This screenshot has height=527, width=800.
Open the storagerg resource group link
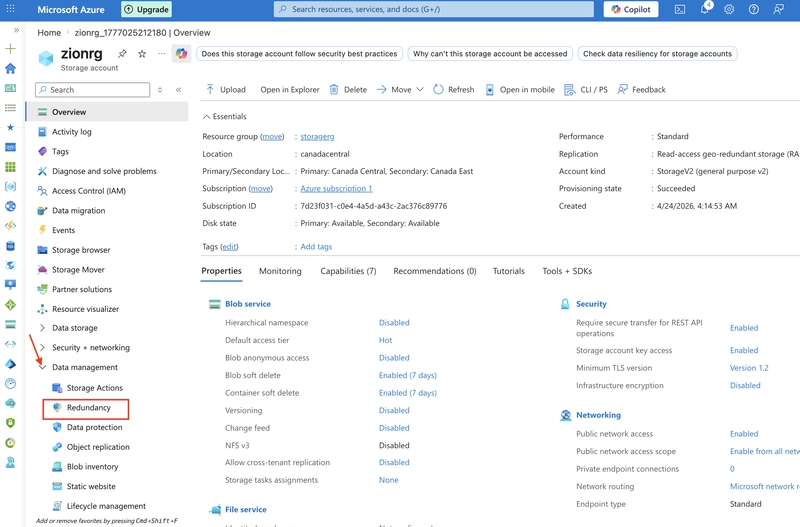coord(317,137)
